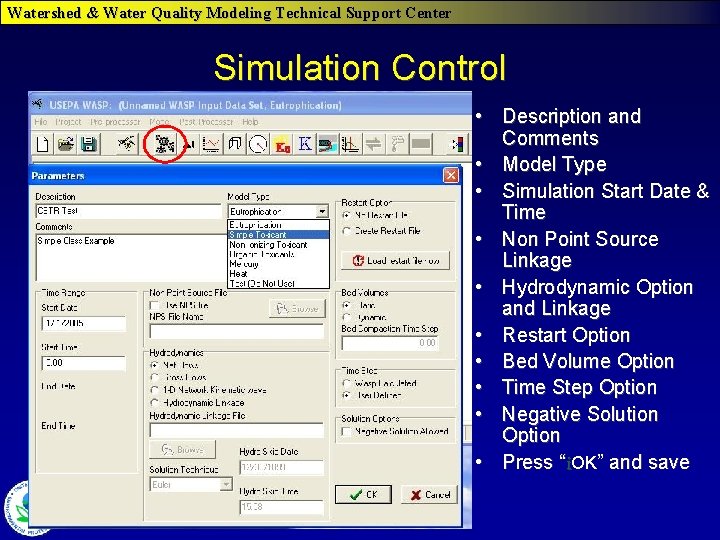The height and width of the screenshot is (540, 720).
Task: Click the Open folder toolbar icon
Action: pyautogui.click(x=66, y=145)
